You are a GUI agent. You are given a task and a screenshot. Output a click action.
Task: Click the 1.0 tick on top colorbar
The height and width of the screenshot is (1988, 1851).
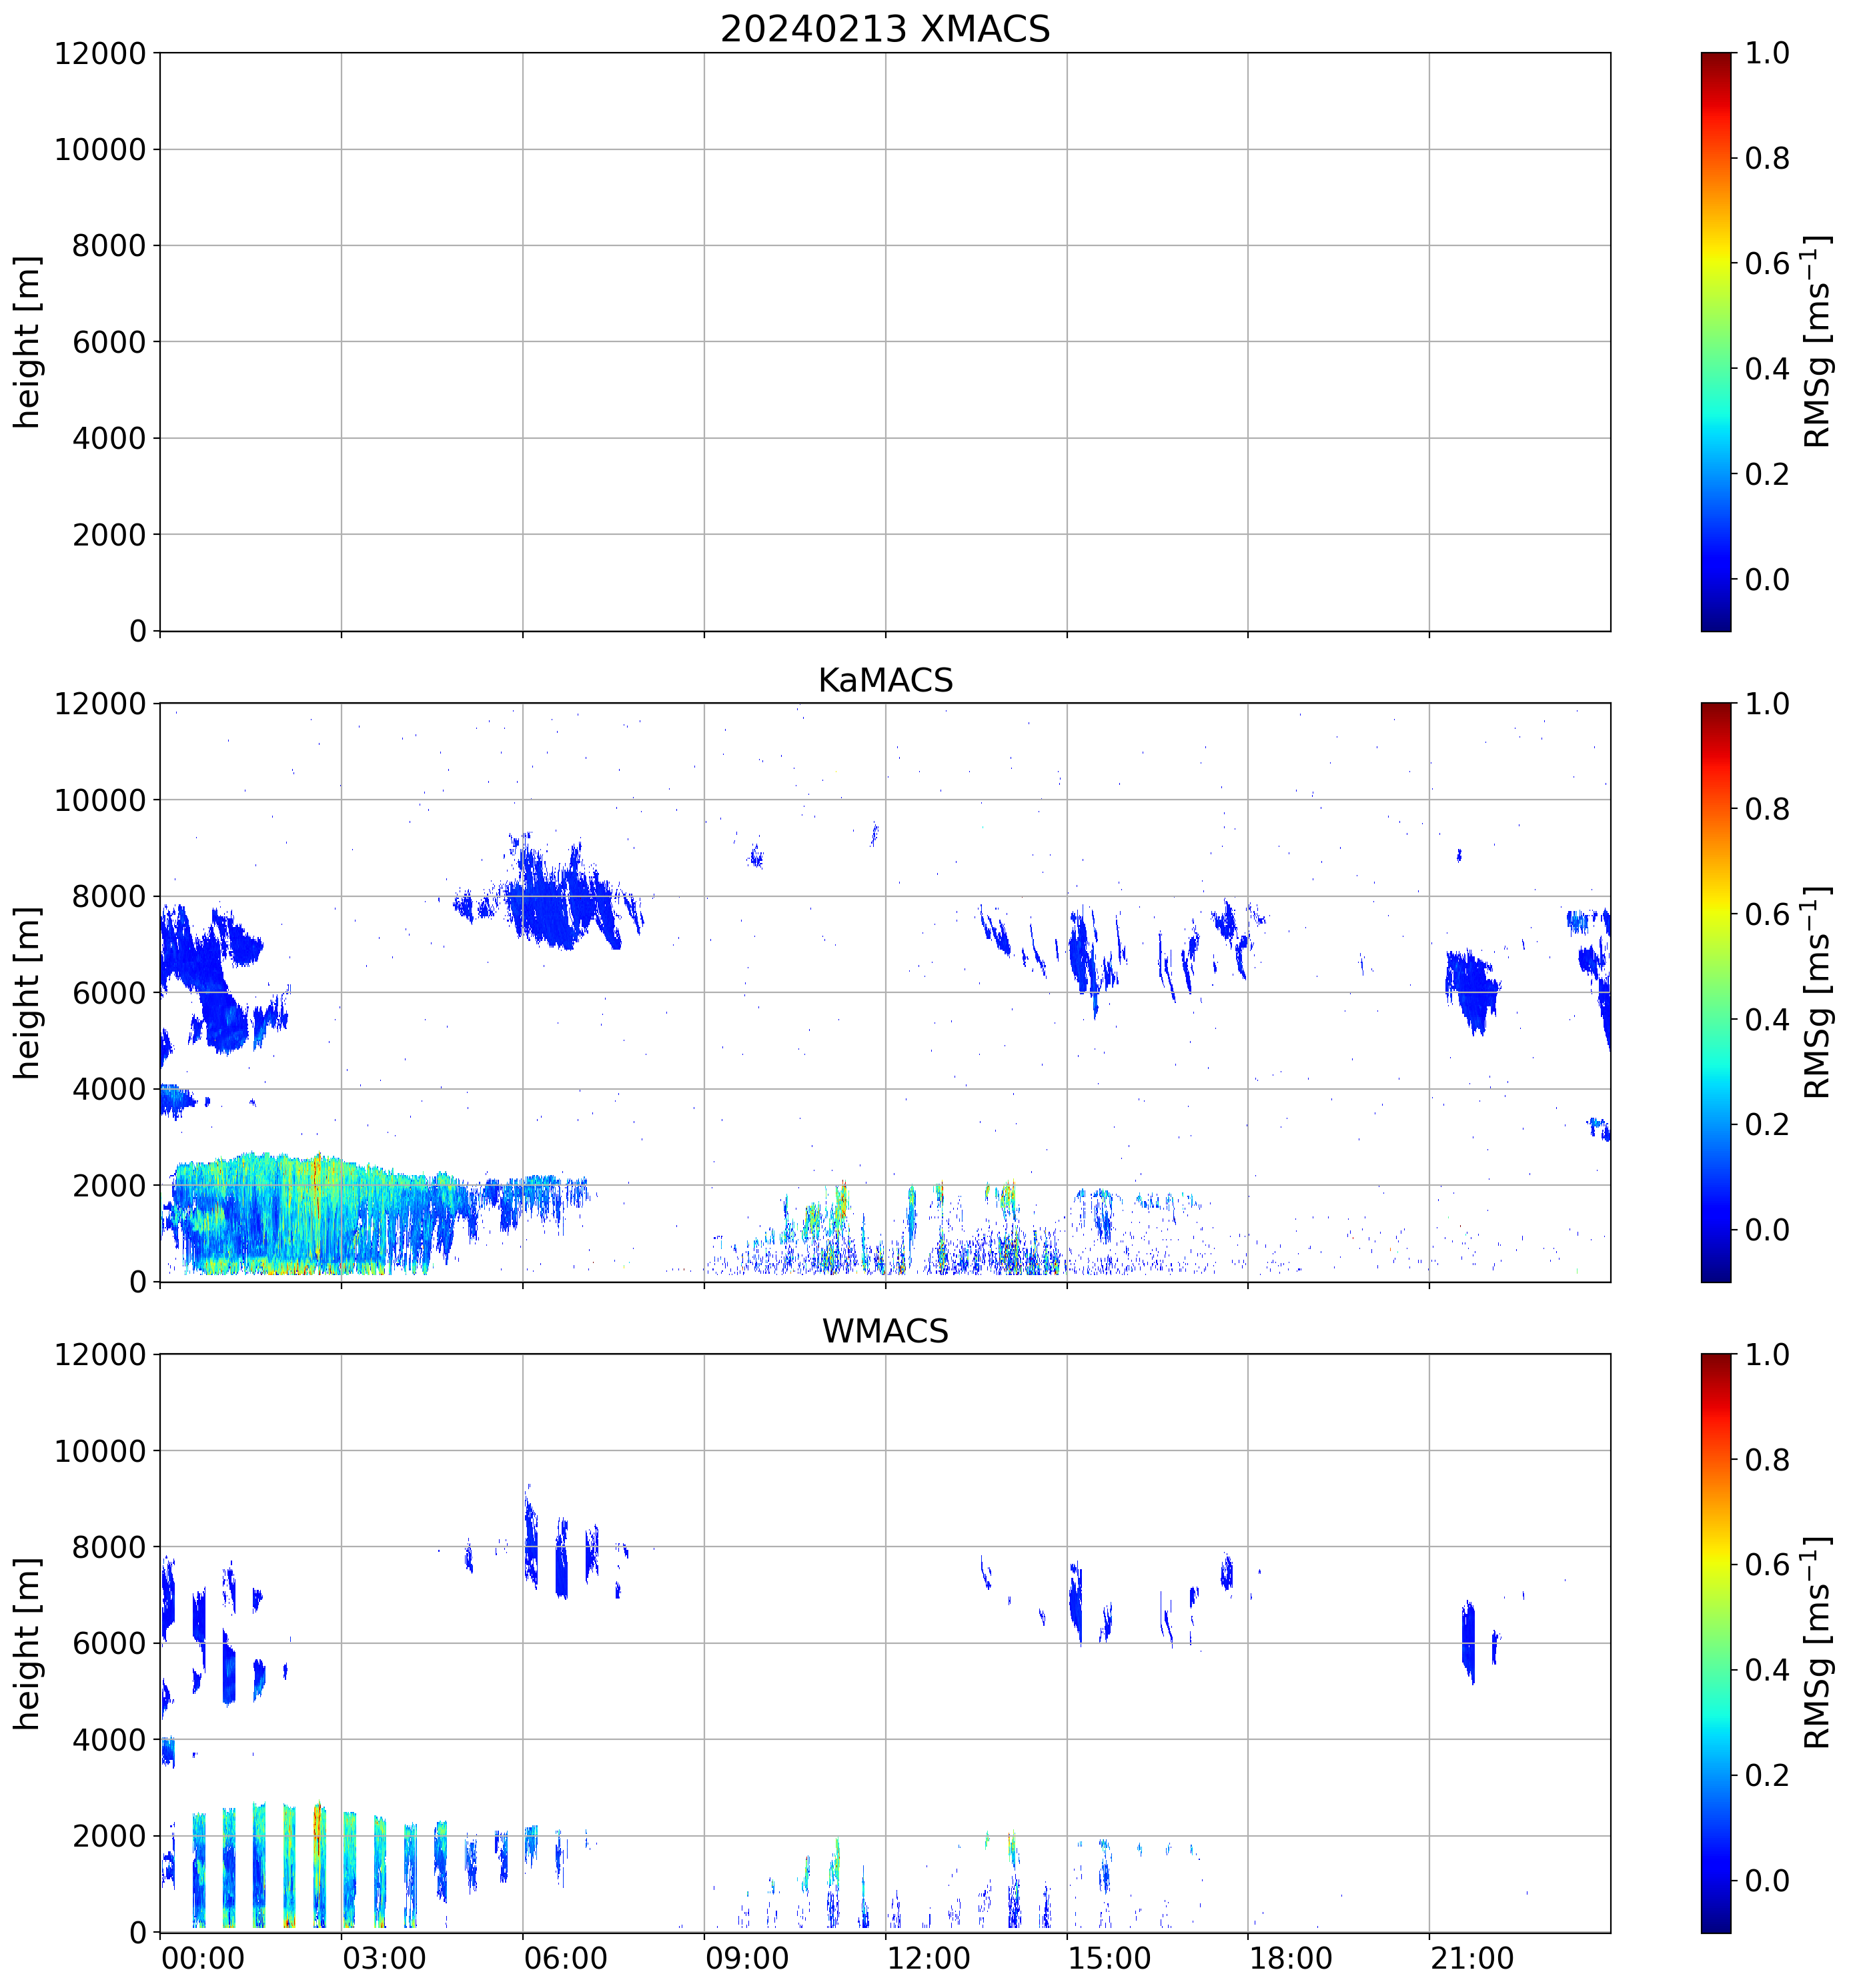(x=1767, y=53)
